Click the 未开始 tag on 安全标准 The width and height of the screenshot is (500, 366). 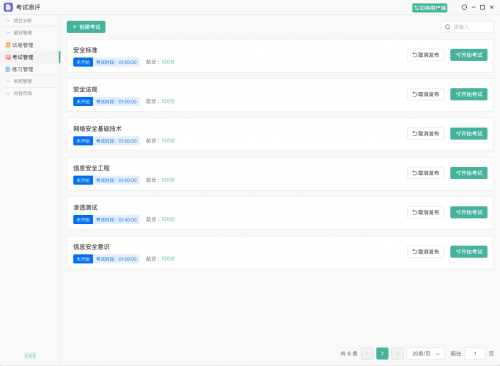(x=83, y=62)
